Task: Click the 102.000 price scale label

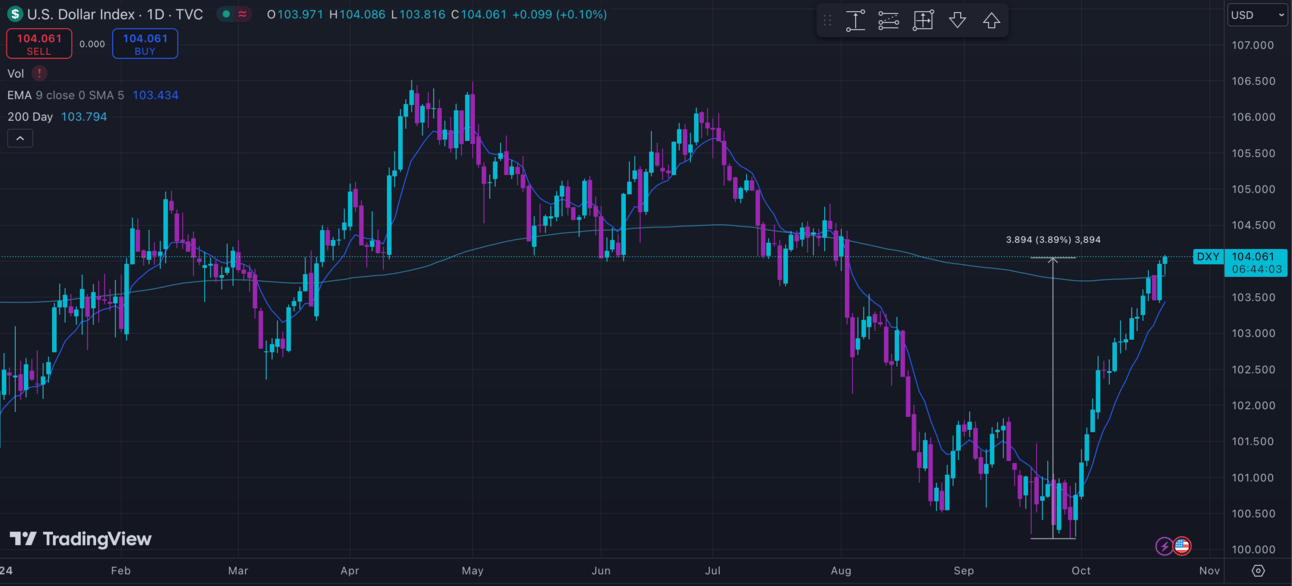Action: tap(1253, 406)
